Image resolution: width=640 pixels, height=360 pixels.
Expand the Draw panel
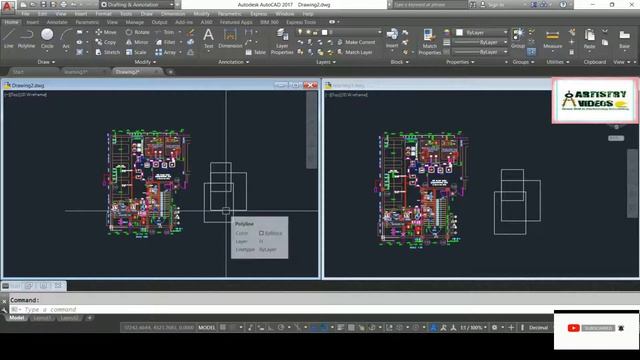(46, 62)
